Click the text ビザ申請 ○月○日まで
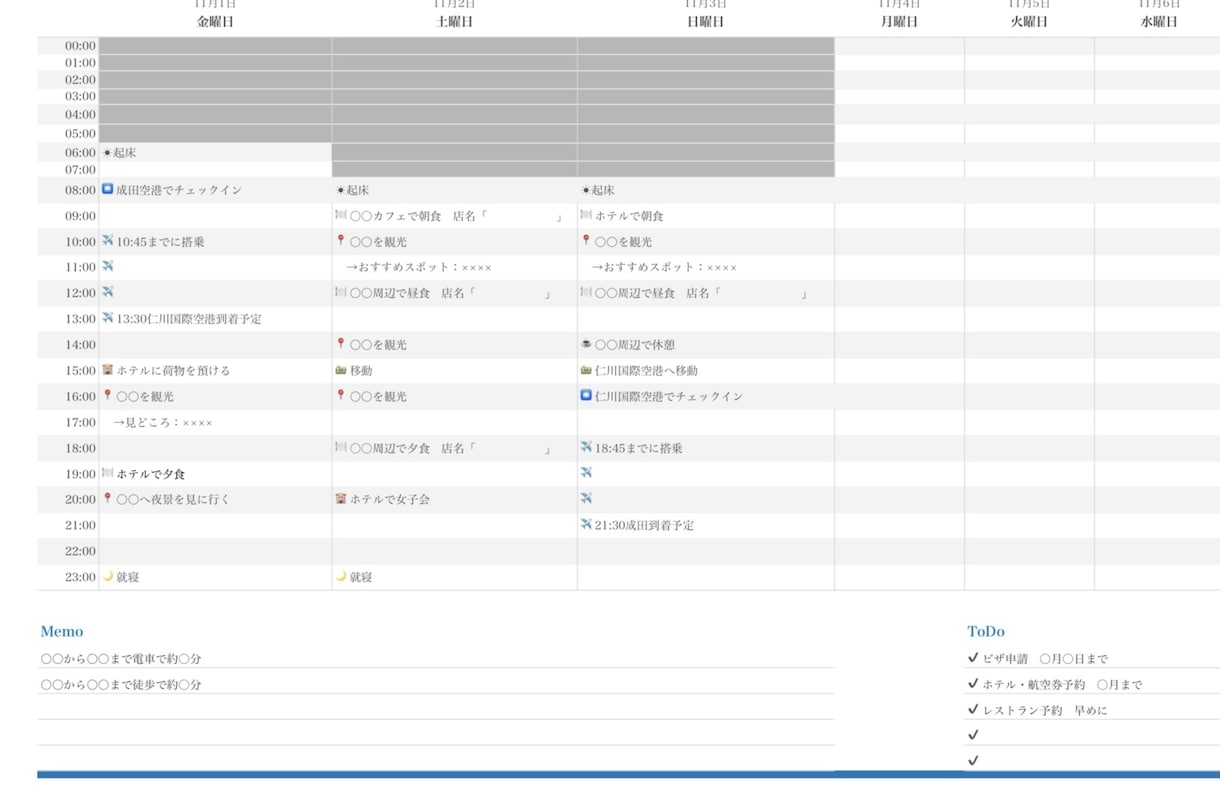1220x797 pixels. [1045, 659]
